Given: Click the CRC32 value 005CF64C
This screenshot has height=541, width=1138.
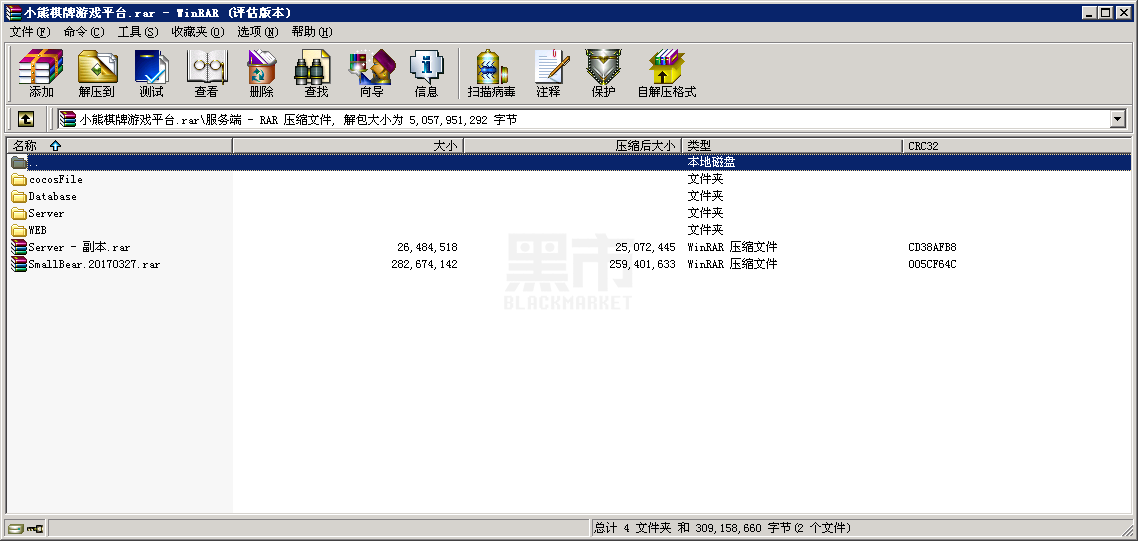Looking at the screenshot, I should pyautogui.click(x=933, y=264).
